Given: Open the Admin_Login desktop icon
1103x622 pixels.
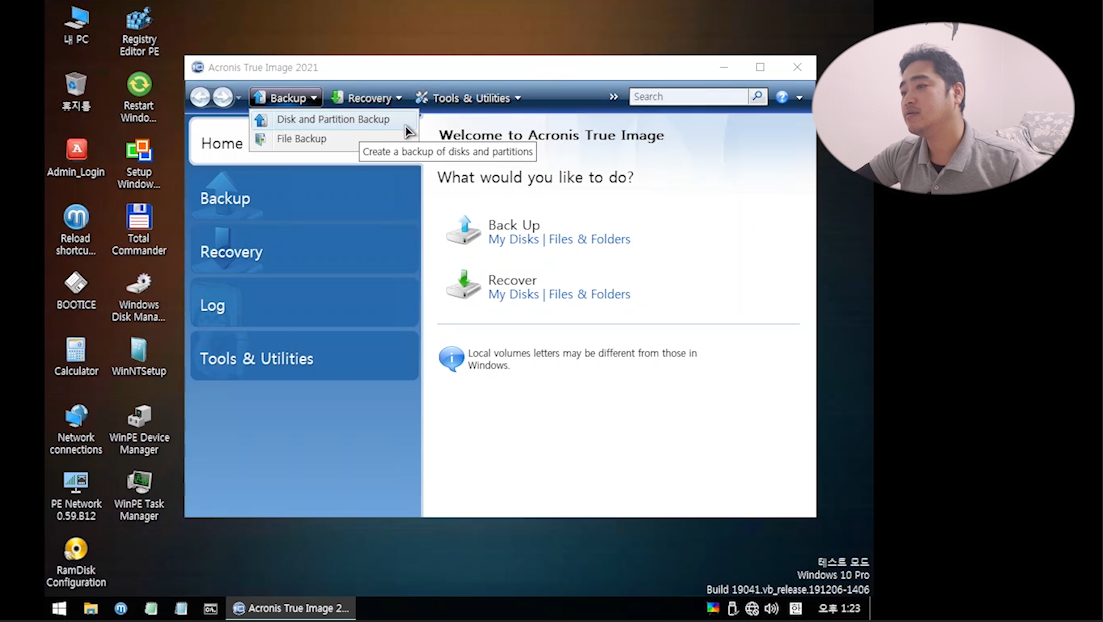Looking at the screenshot, I should (x=76, y=158).
